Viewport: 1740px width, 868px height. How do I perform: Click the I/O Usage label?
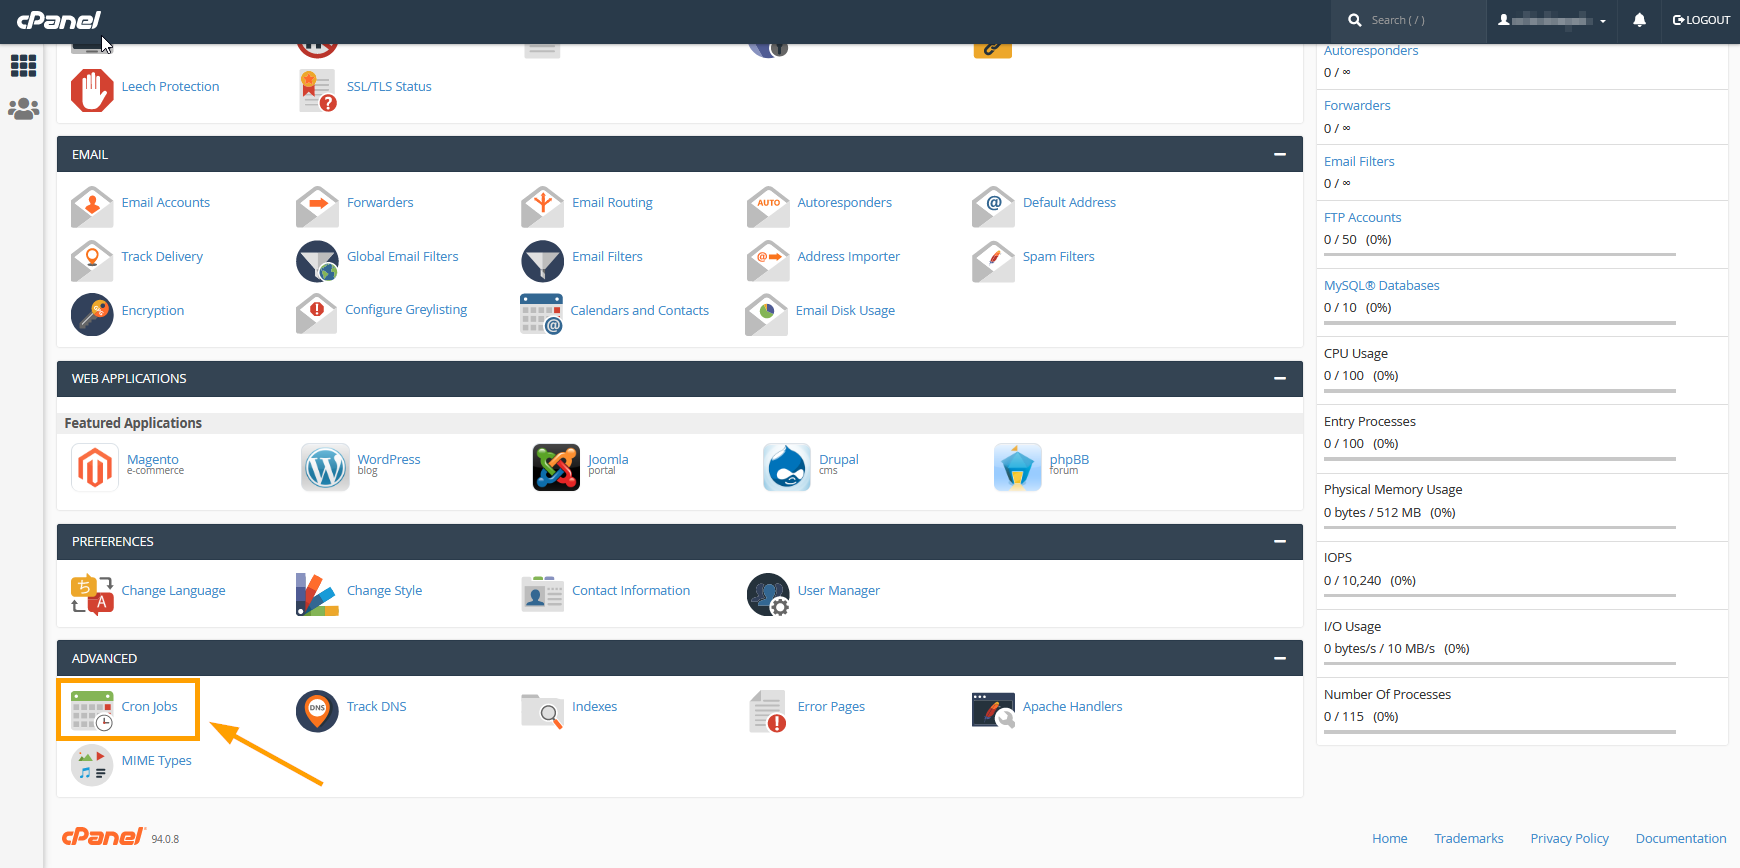(x=1352, y=626)
